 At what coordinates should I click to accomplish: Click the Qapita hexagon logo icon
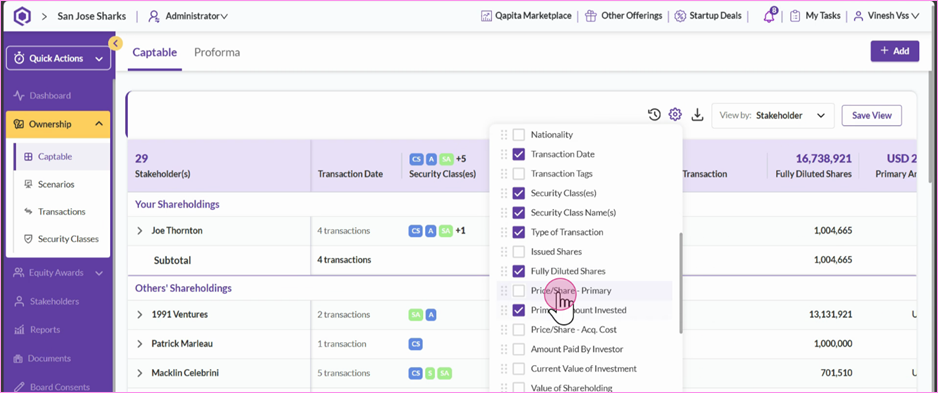[x=22, y=16]
